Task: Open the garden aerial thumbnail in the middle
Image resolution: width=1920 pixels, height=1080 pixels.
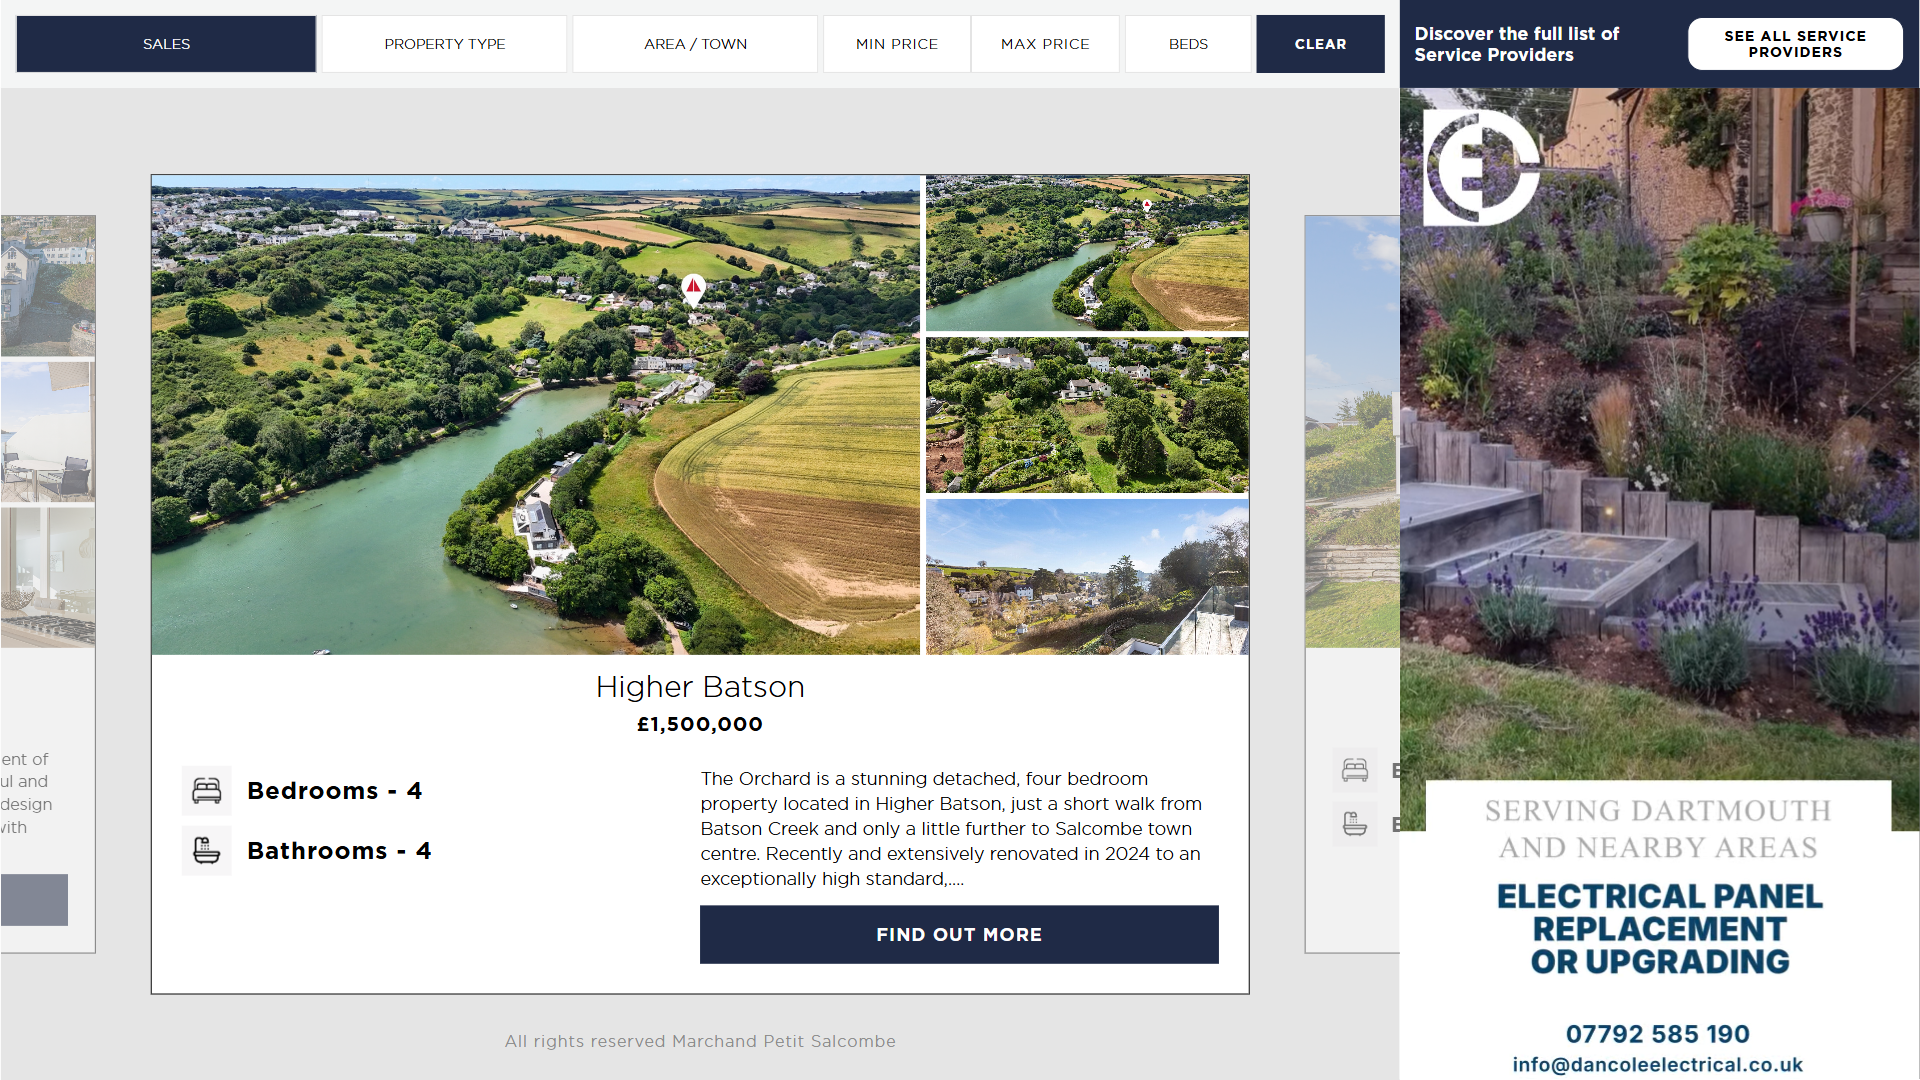Action: click(1087, 415)
